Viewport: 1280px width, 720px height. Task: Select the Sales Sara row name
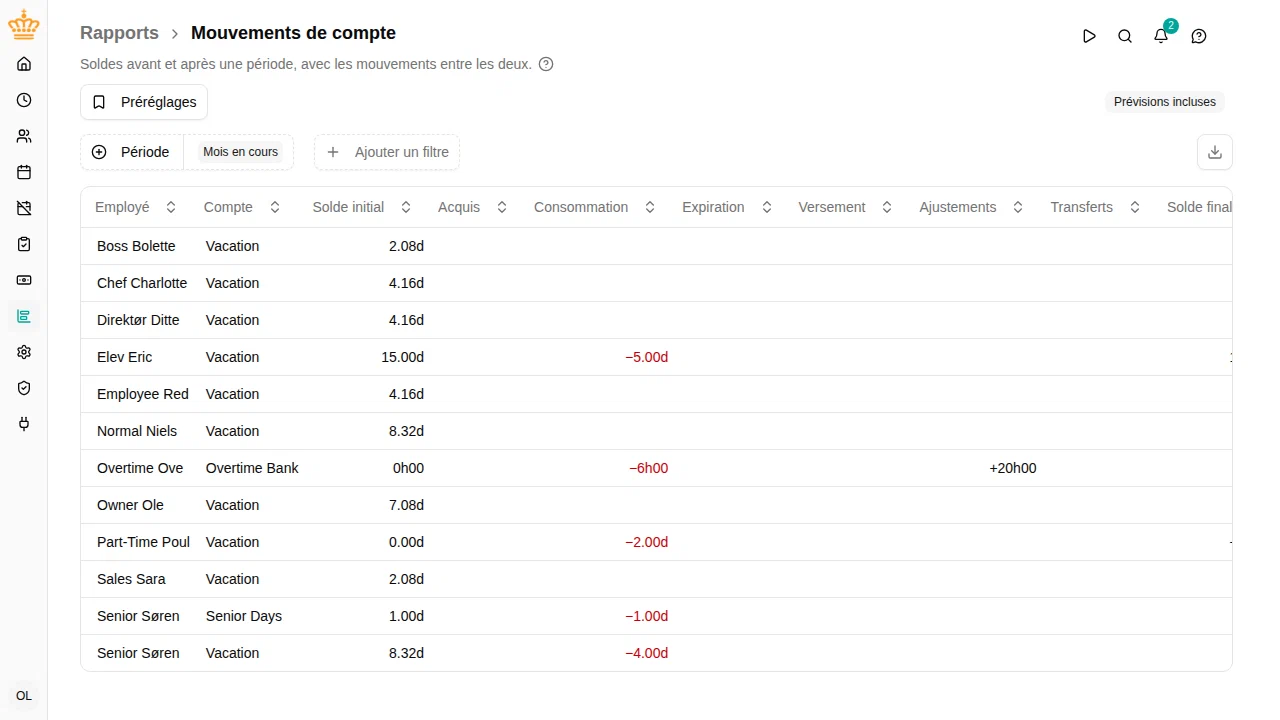(x=131, y=579)
